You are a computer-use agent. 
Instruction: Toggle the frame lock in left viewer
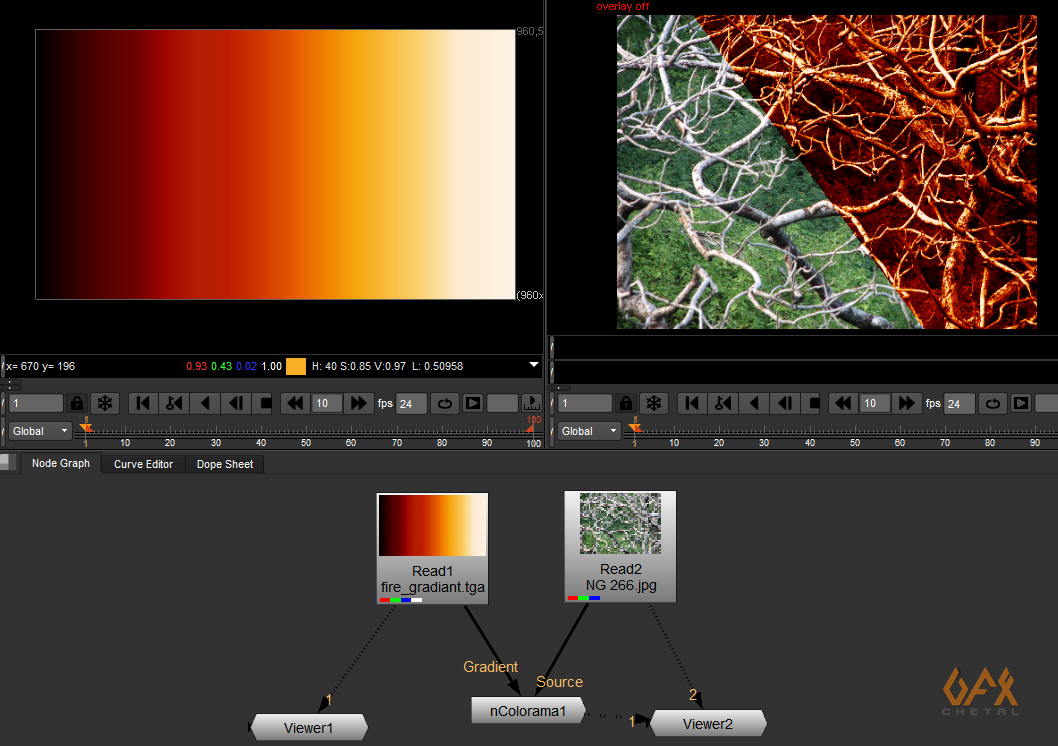click(x=76, y=403)
